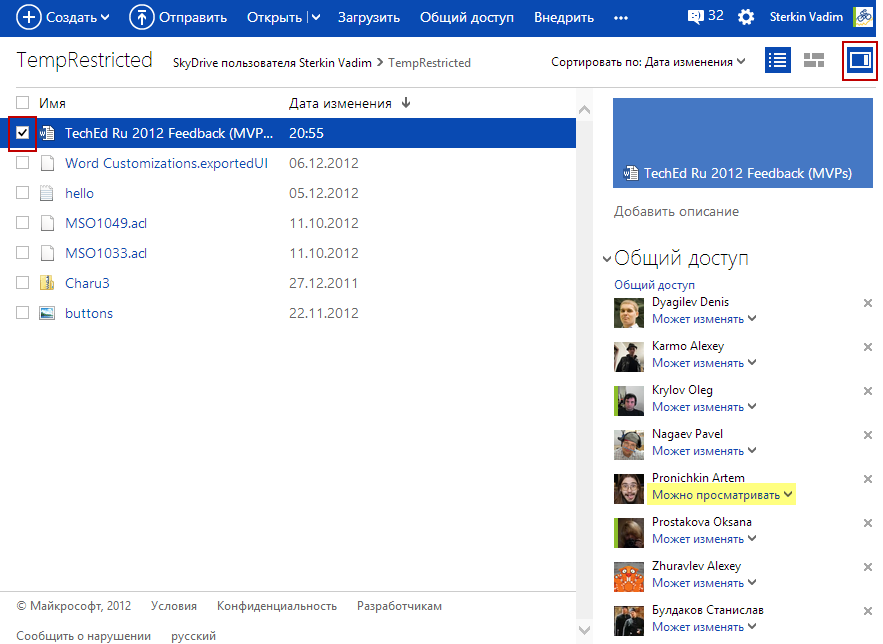Click file icon beside MSO1049.acl
The image size is (883, 644).
[x=47, y=223]
